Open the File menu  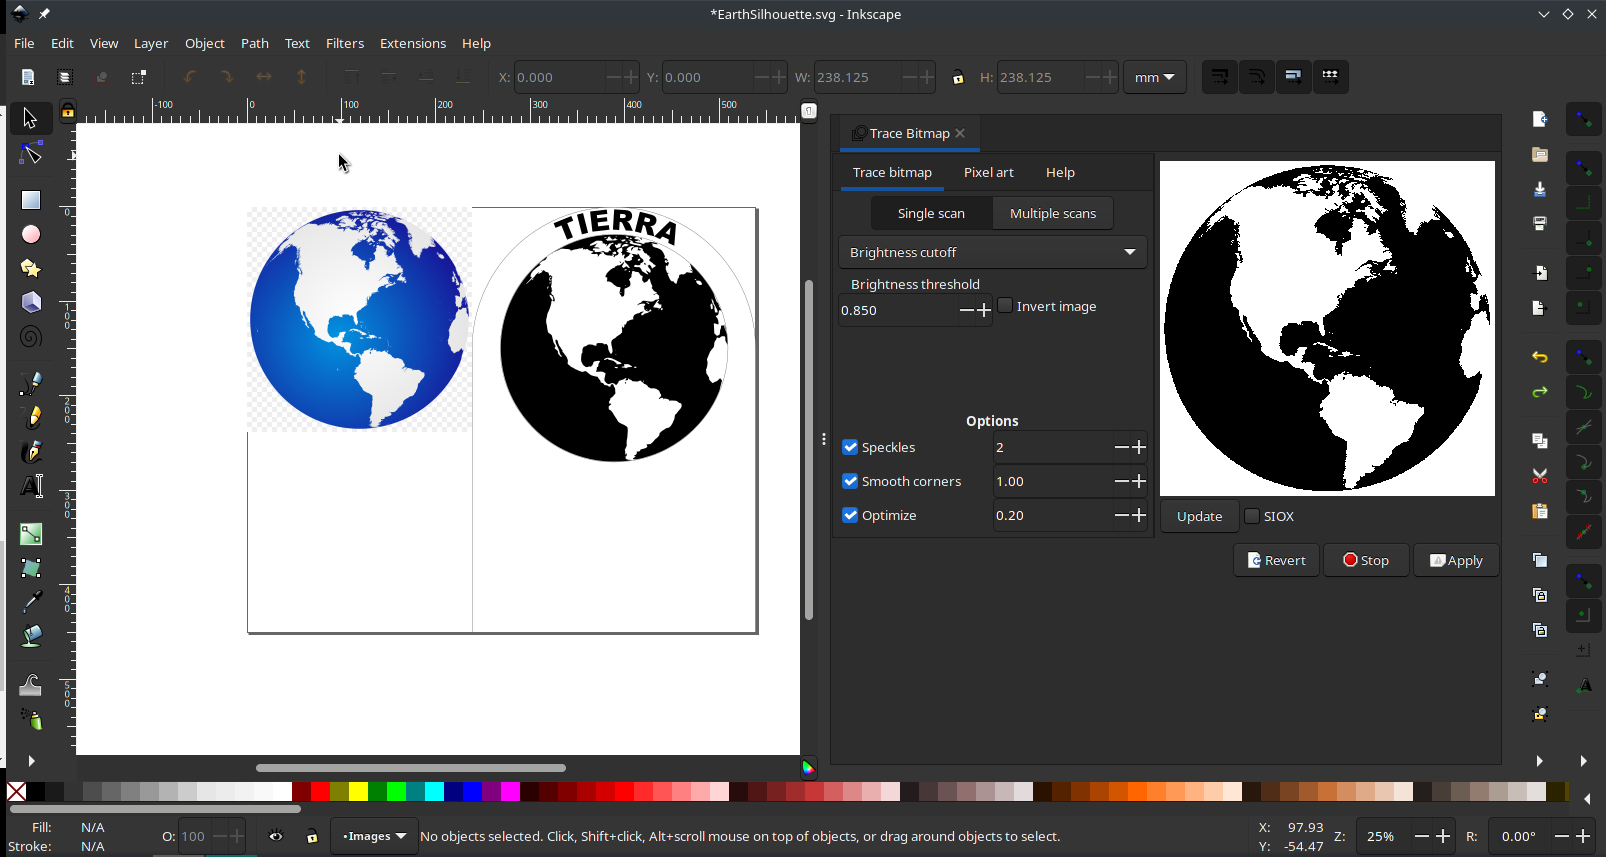click(24, 43)
